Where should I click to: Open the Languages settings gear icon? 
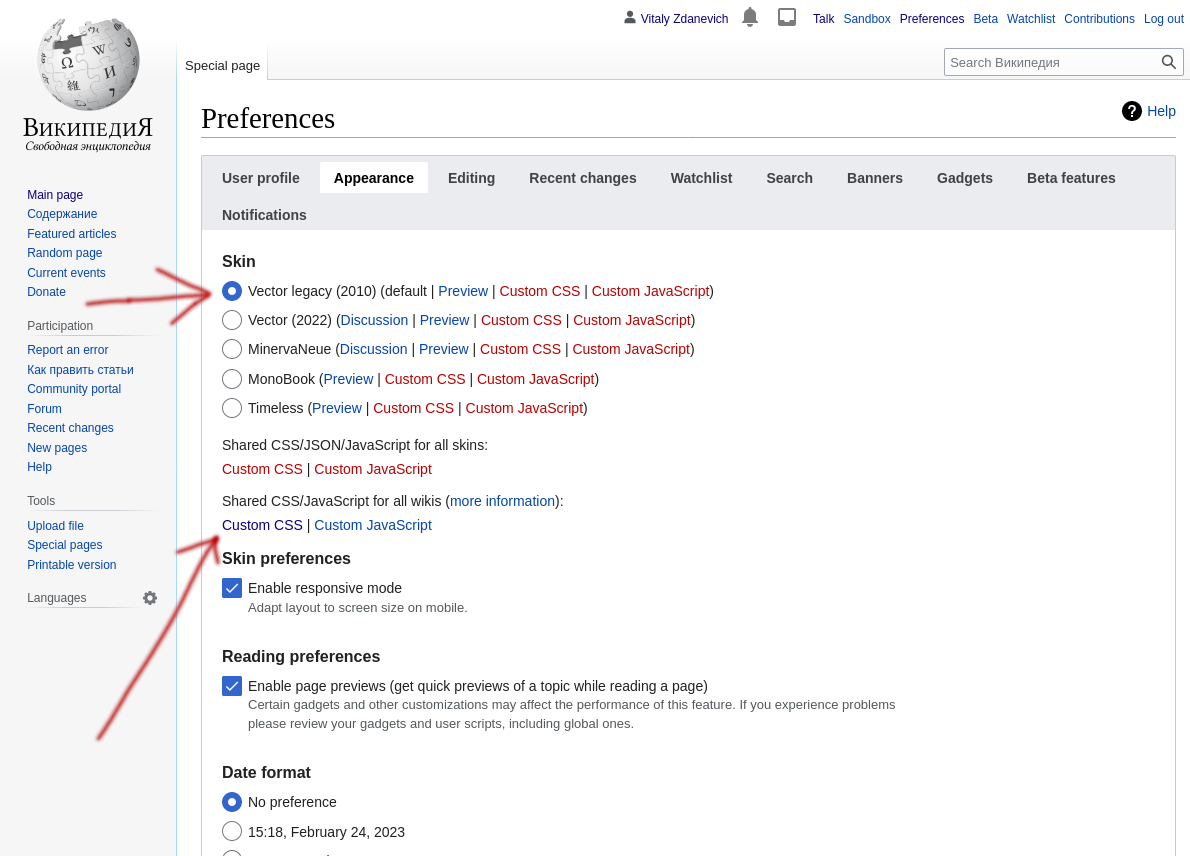point(150,598)
